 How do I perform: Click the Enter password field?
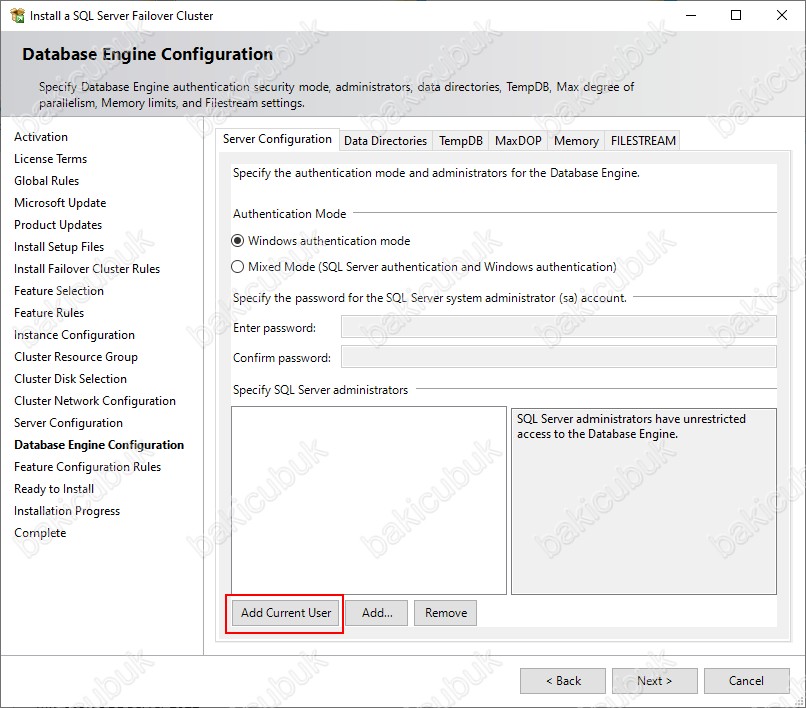pos(559,327)
